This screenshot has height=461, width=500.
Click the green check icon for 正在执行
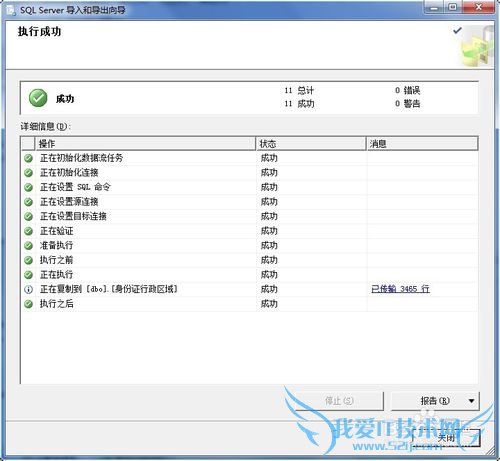[x=29, y=275]
